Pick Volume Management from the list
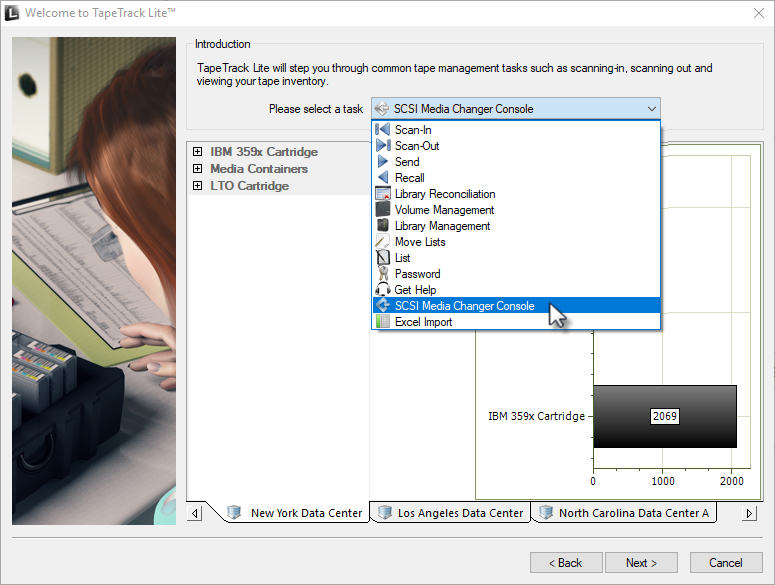The width and height of the screenshot is (775, 585). tap(516, 209)
